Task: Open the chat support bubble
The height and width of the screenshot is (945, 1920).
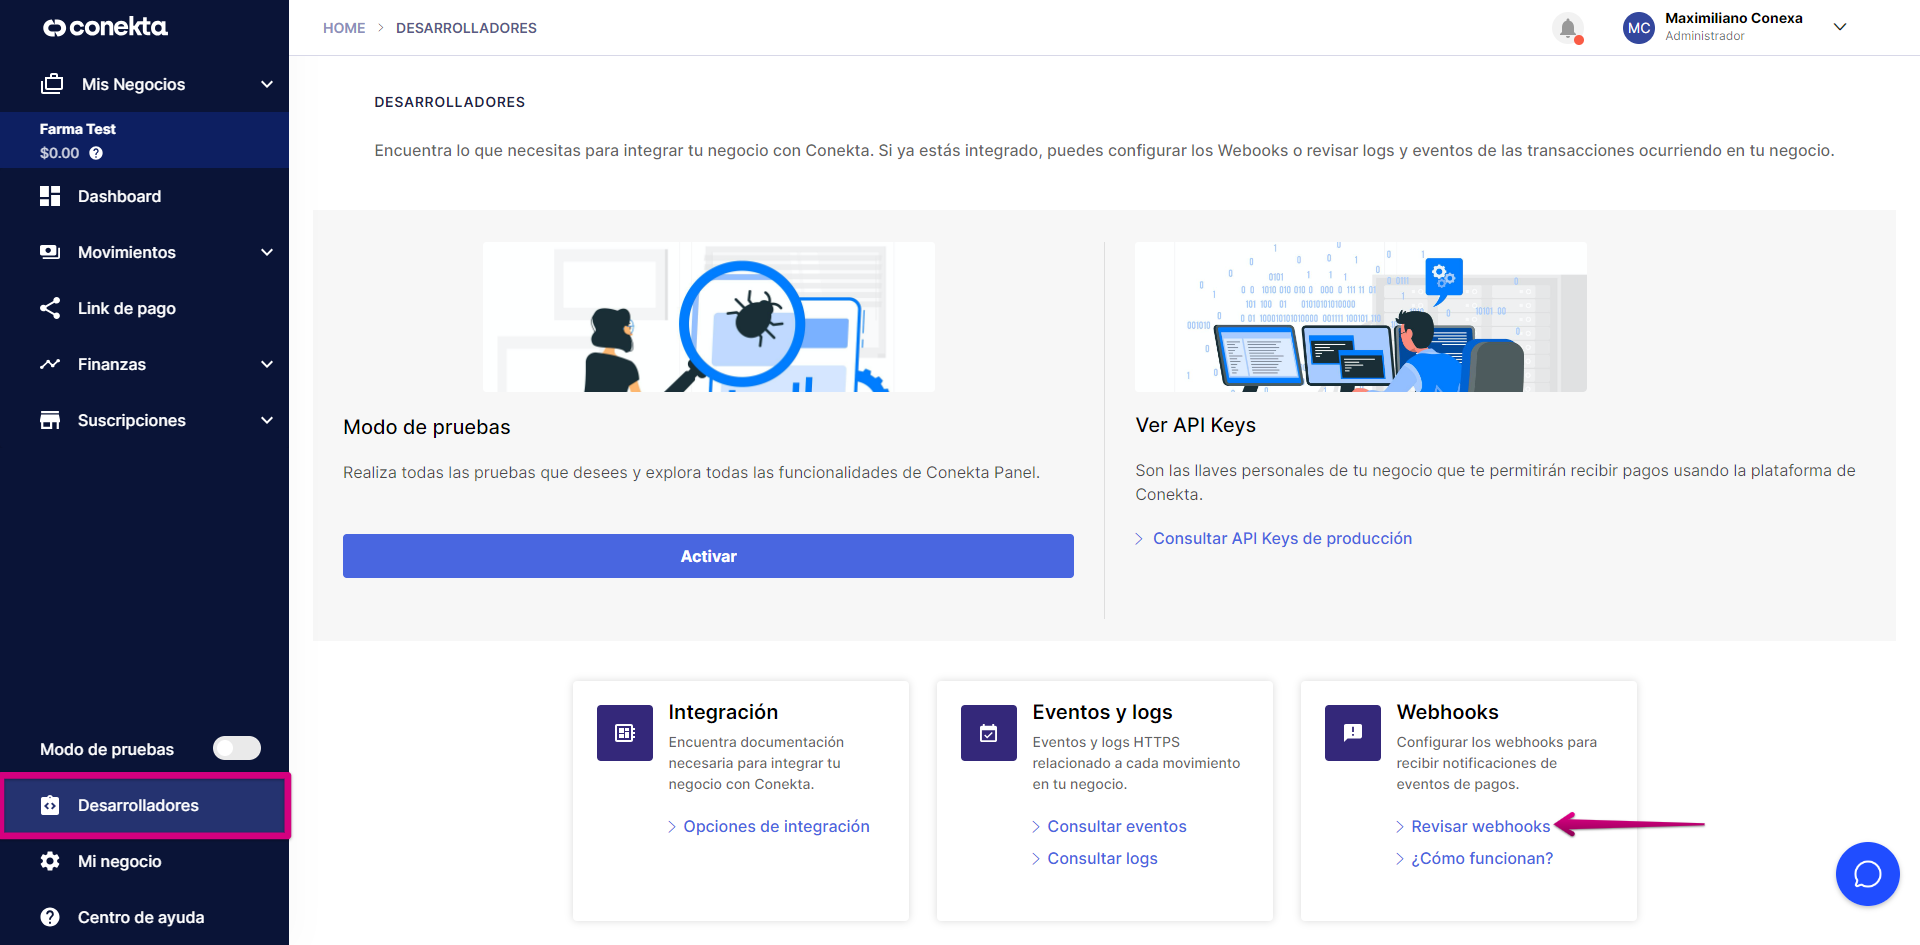Action: point(1867,874)
